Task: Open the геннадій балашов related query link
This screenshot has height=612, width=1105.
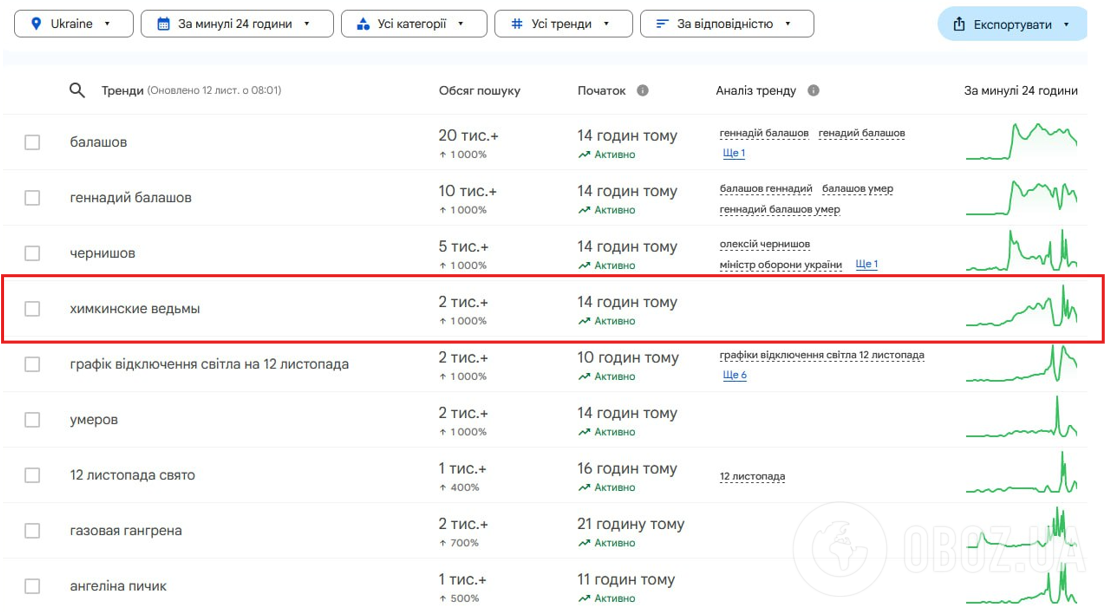Action: (x=764, y=133)
